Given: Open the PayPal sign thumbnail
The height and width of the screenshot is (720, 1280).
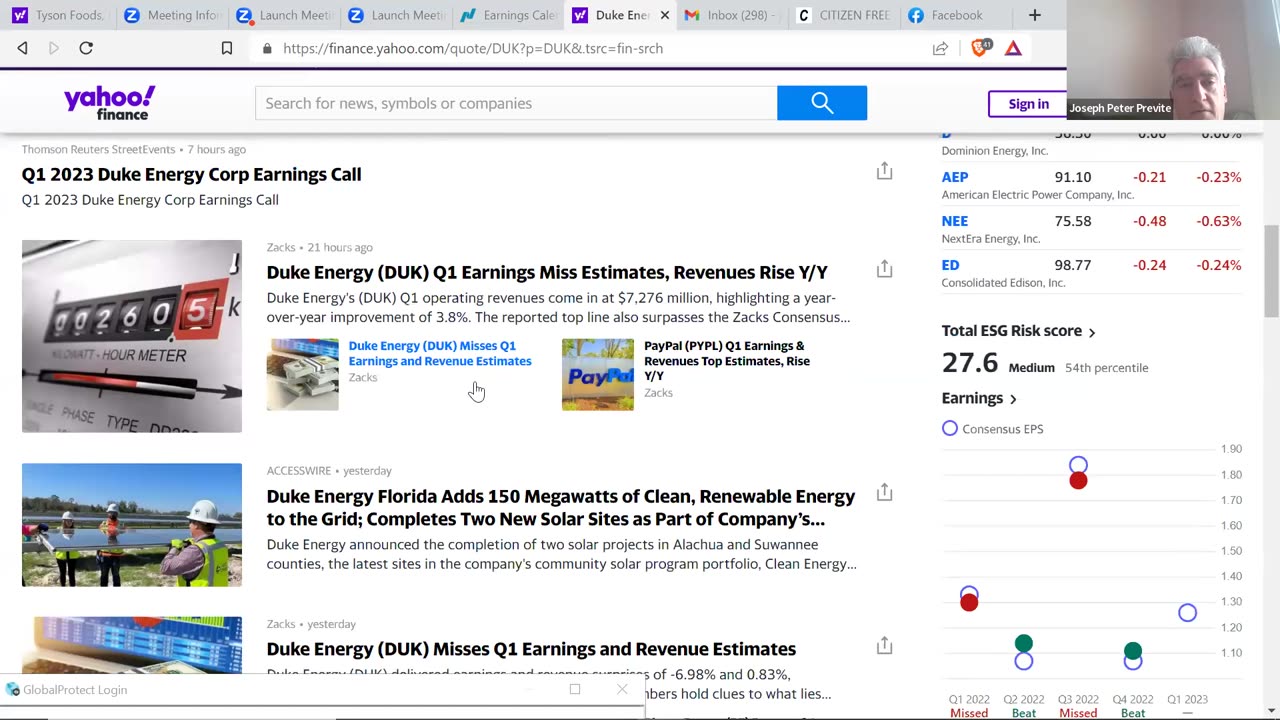Looking at the screenshot, I should pyautogui.click(x=598, y=375).
